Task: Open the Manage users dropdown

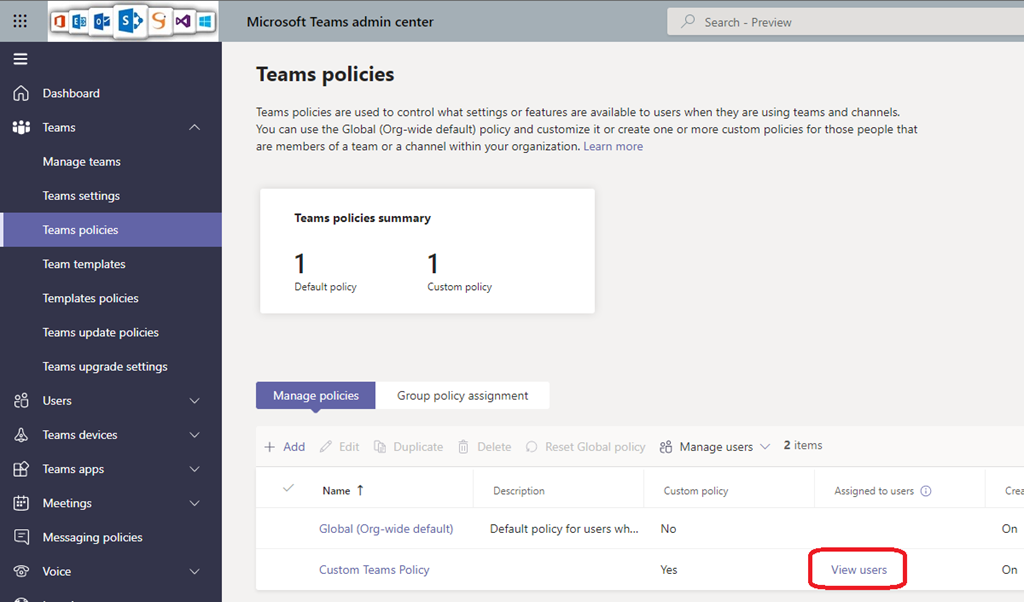Action: click(x=715, y=447)
